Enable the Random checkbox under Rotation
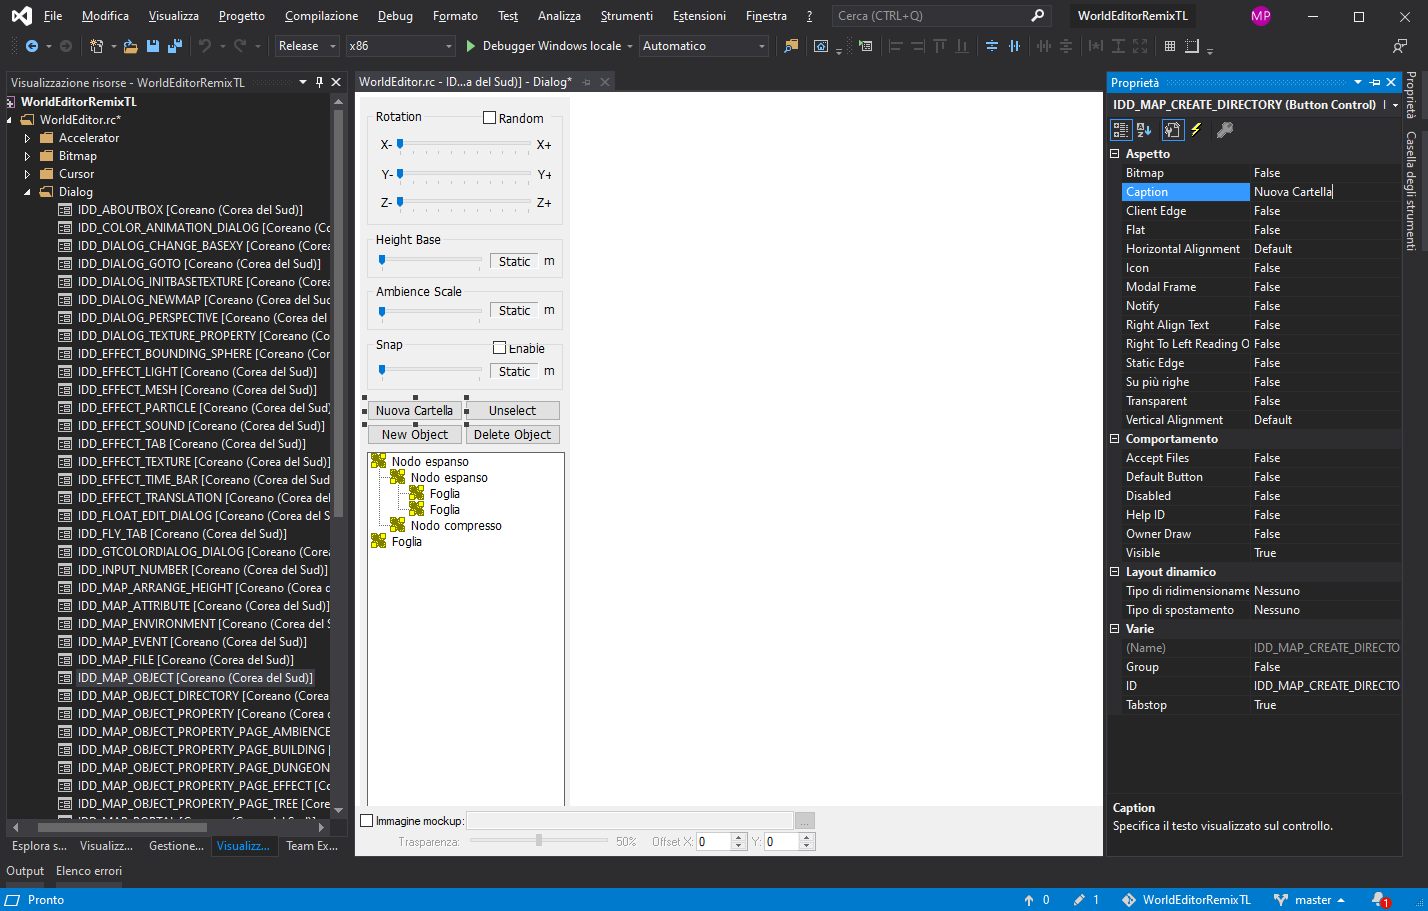Screen dimensions: 1428x911 click(489, 117)
